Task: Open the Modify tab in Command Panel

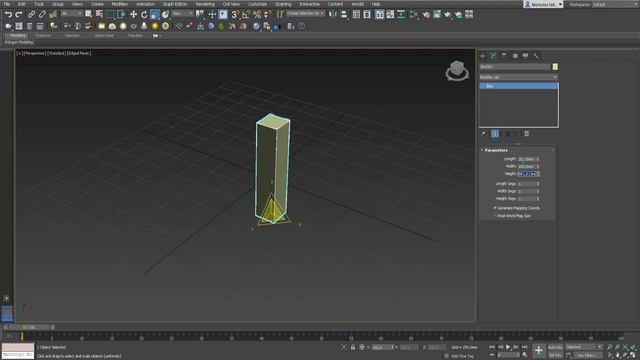Action: tap(493, 56)
